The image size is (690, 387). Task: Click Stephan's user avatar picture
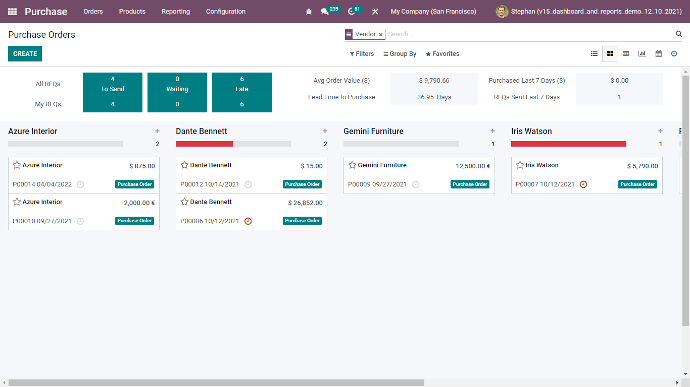pos(502,12)
